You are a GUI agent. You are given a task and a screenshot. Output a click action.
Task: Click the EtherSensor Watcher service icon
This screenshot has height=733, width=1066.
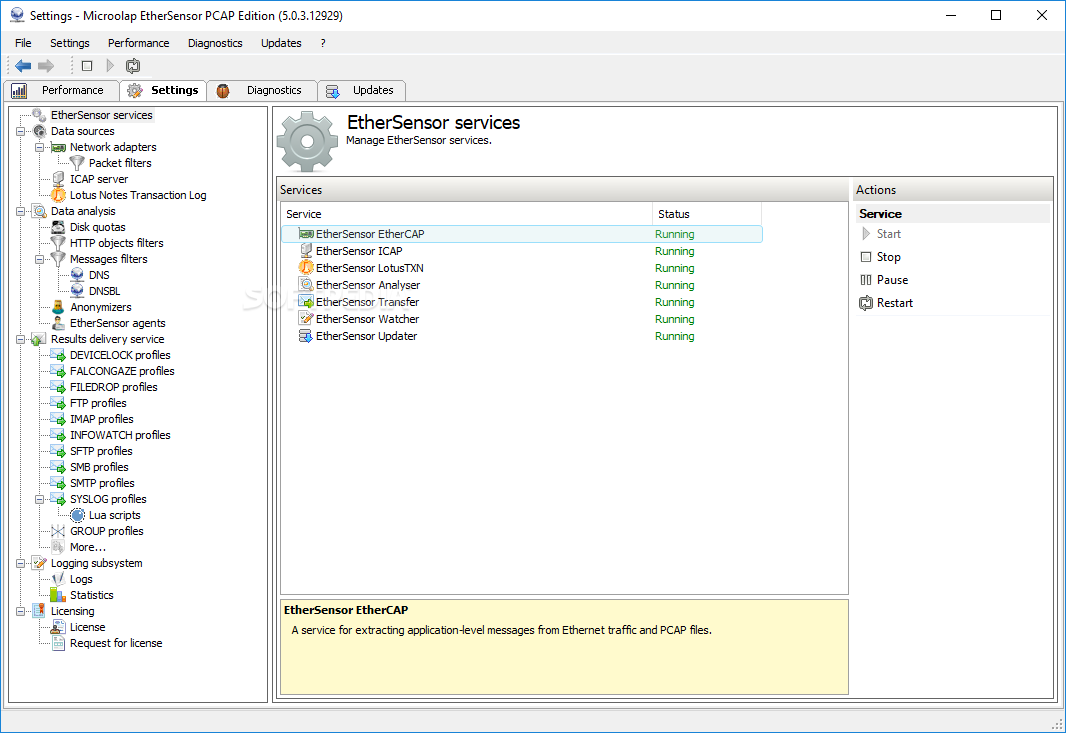(307, 319)
